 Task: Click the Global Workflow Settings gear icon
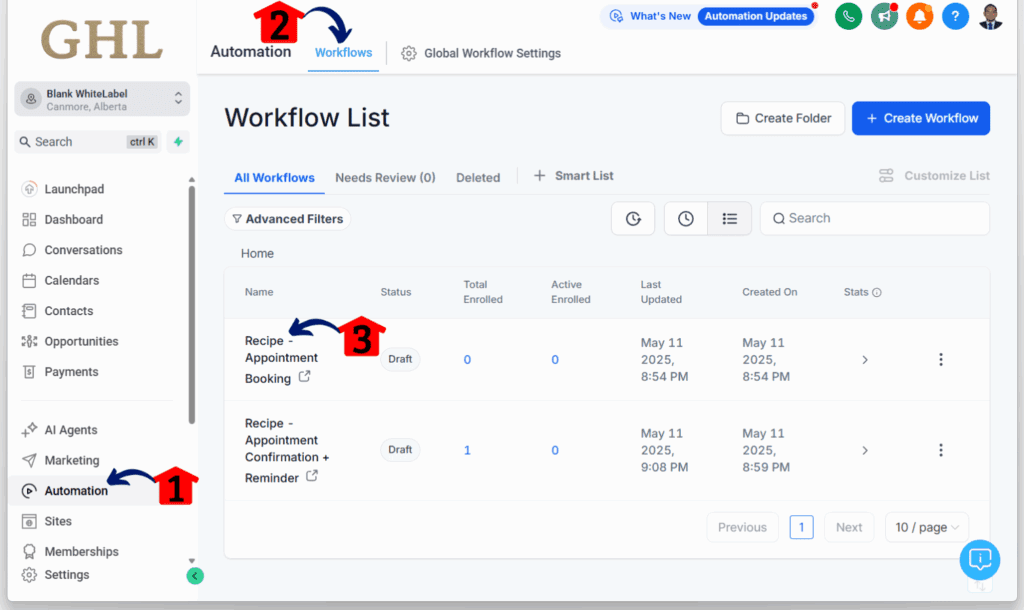pos(409,54)
